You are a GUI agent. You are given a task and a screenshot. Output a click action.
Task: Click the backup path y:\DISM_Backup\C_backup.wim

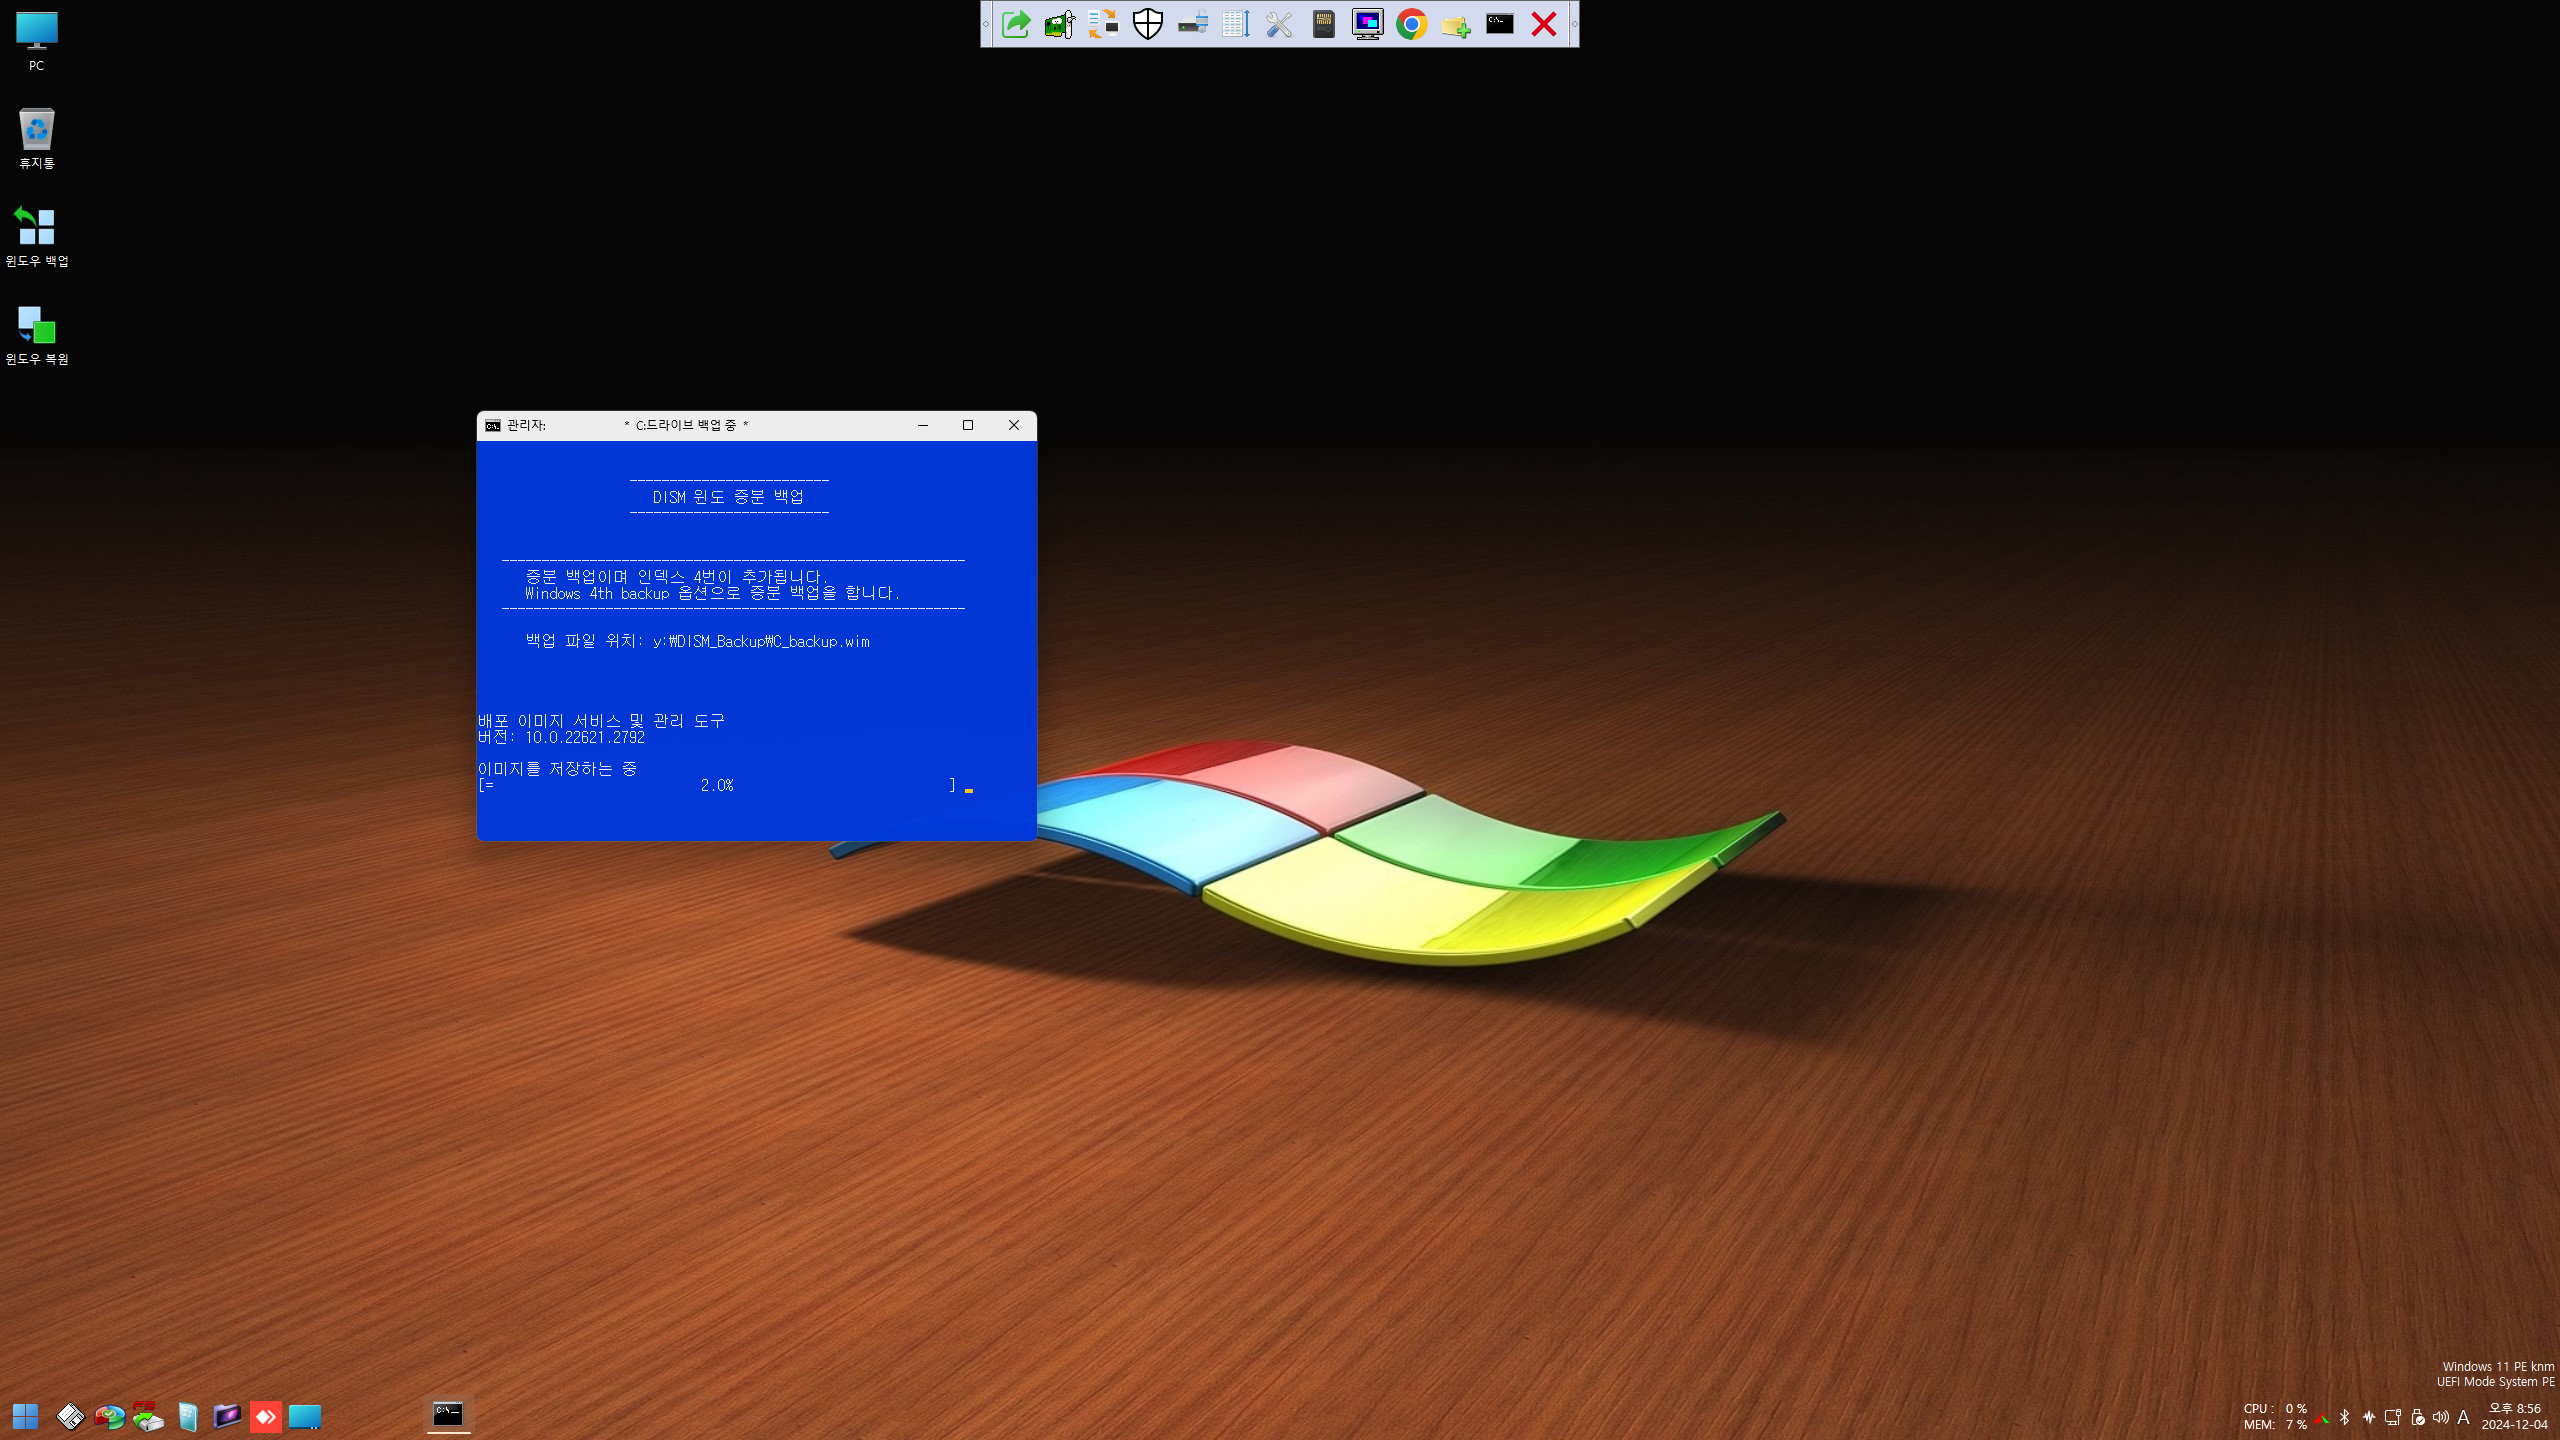point(761,641)
